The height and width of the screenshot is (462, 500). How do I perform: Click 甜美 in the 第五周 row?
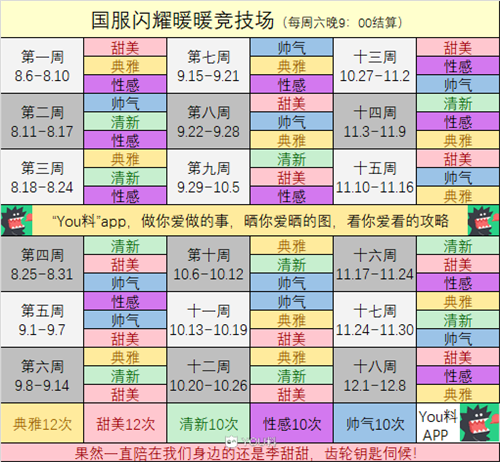125,338
